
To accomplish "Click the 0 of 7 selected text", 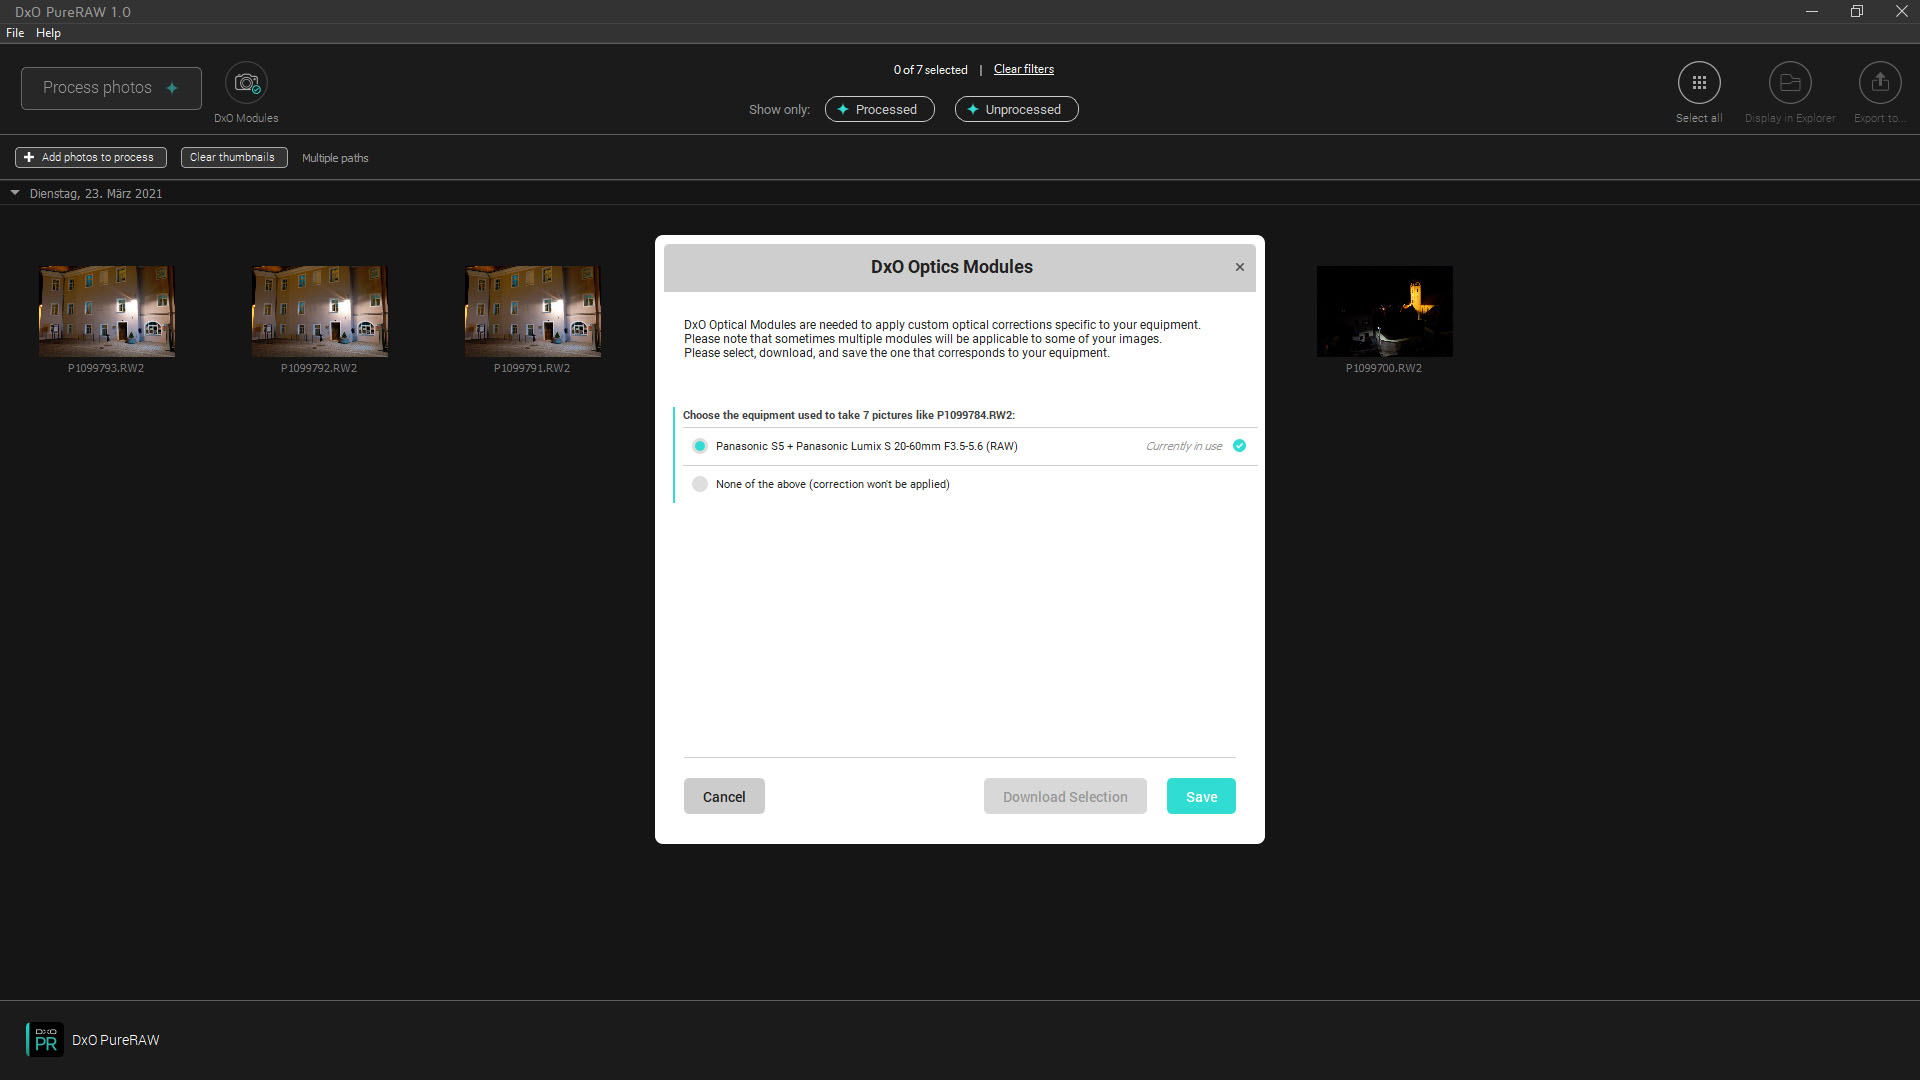I will (931, 70).
